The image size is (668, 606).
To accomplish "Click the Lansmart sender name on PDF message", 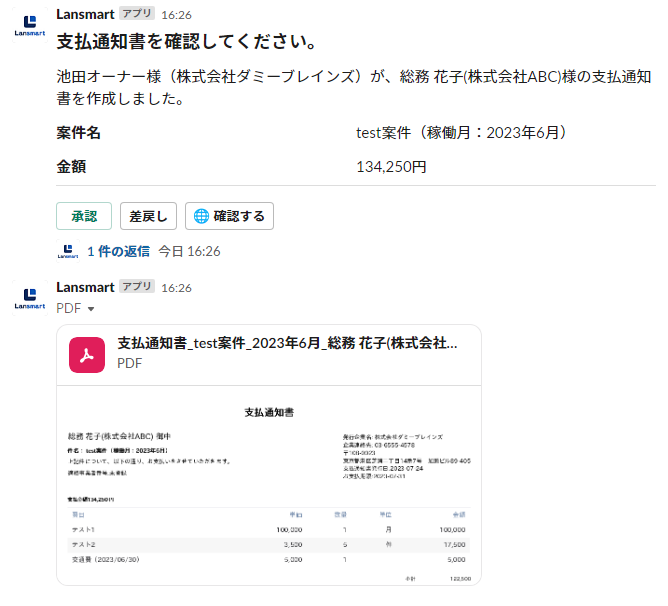I will tap(85, 287).
